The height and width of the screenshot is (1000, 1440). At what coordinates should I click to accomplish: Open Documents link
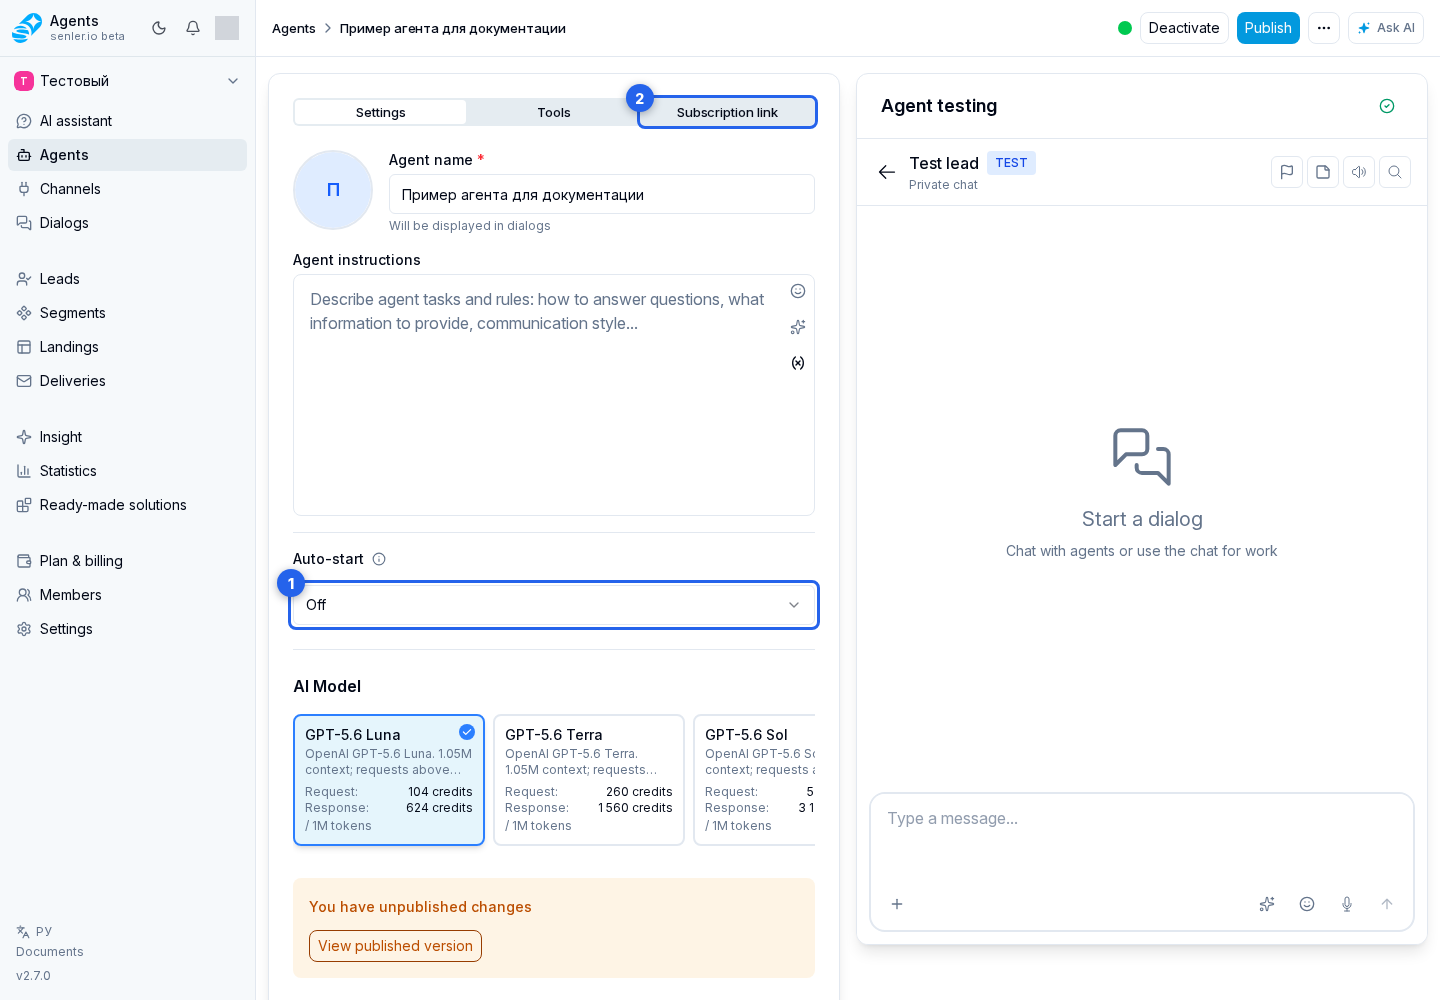click(50, 952)
